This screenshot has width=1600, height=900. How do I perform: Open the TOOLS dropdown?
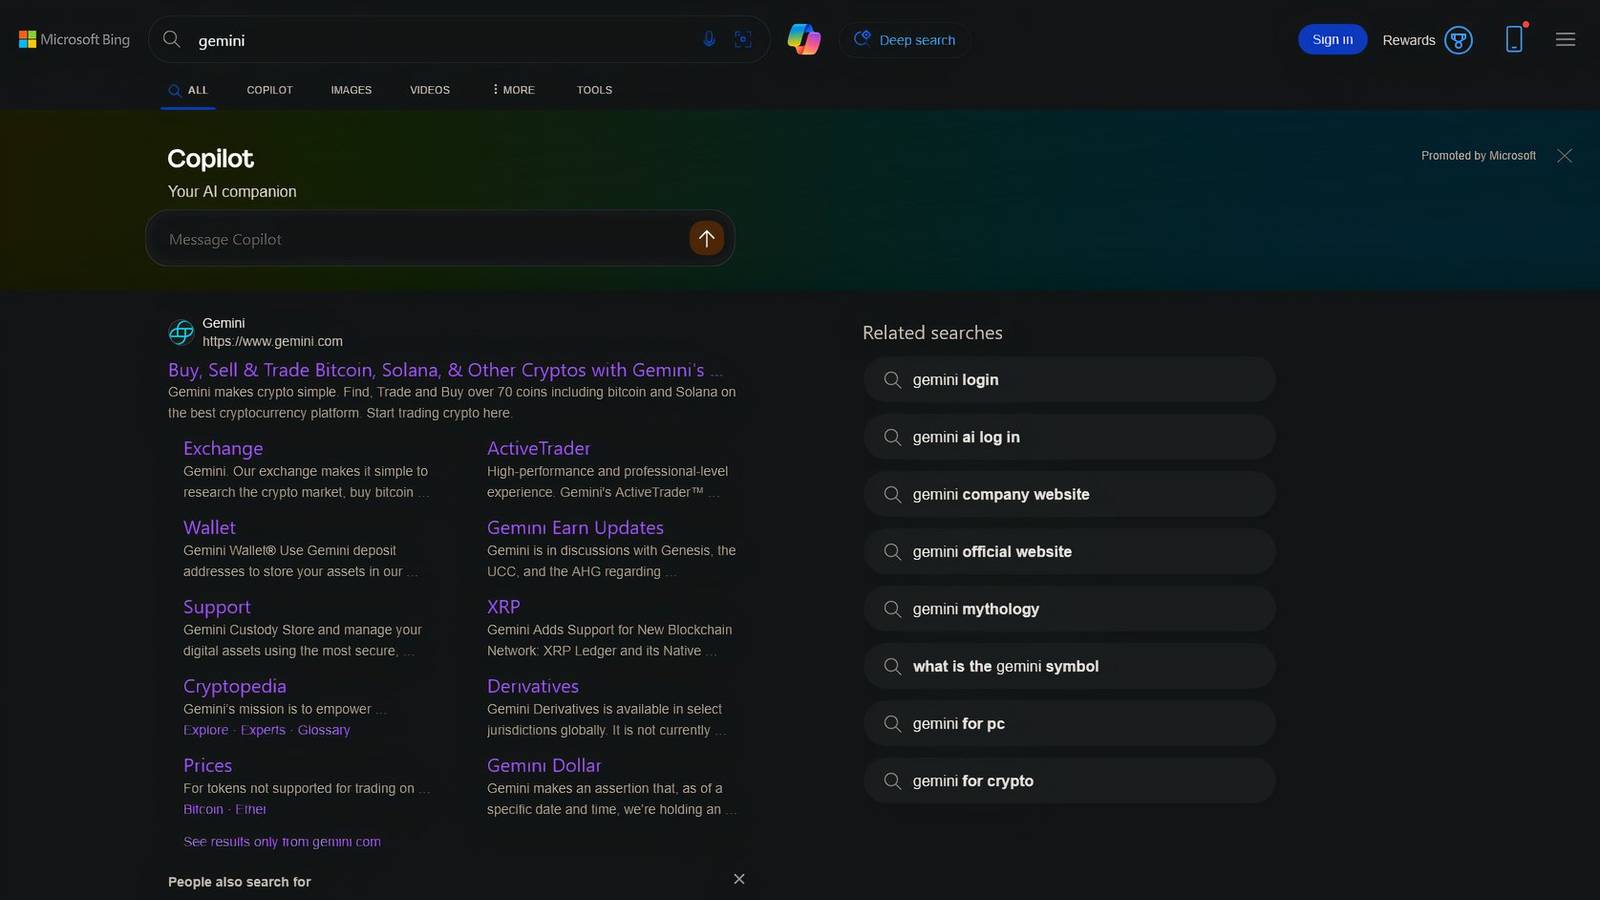point(594,90)
